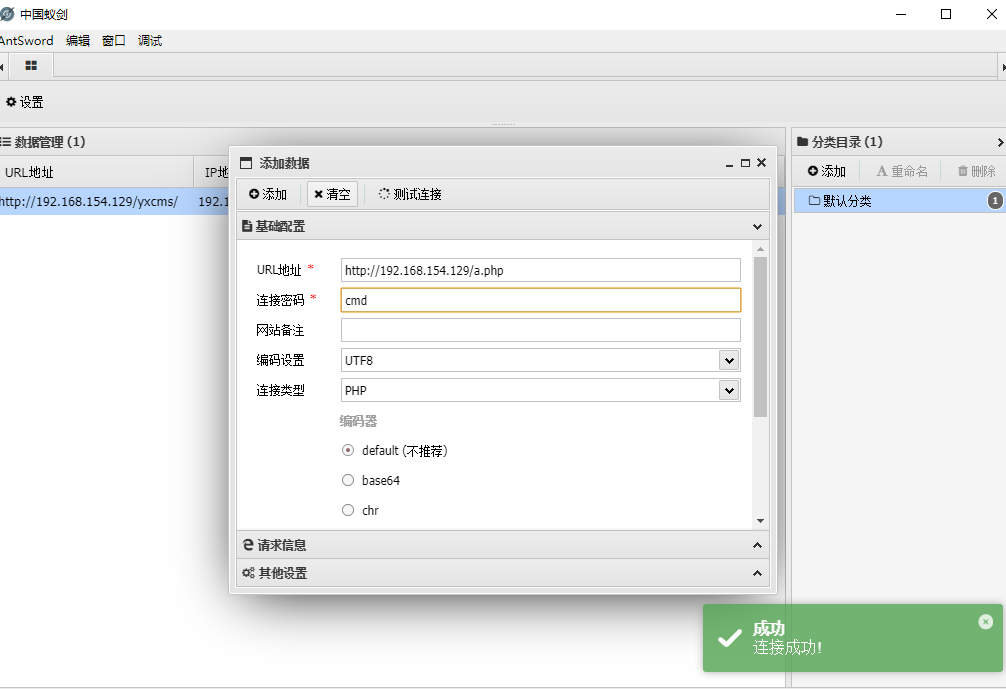Click the 添加 button in 添加数据 dialog
Viewport: 1006px width, 689px height.
point(268,194)
